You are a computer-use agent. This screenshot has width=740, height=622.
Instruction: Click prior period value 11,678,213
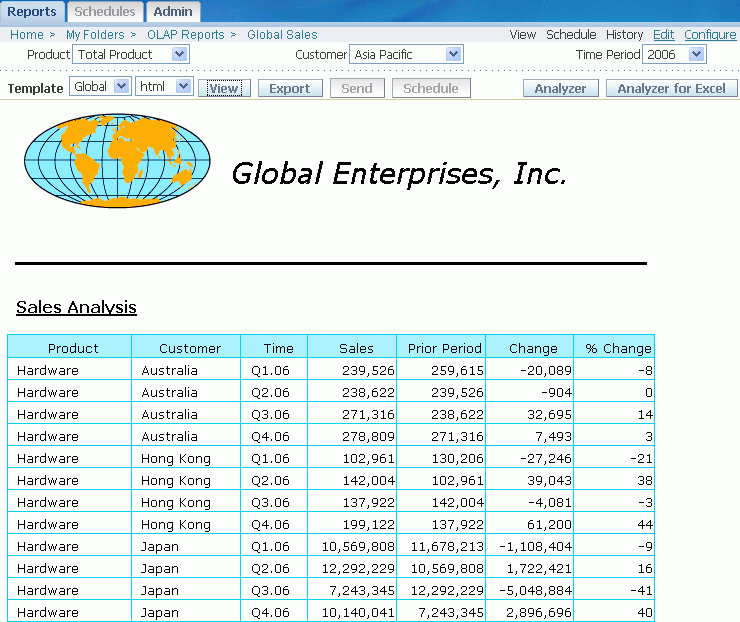click(447, 546)
